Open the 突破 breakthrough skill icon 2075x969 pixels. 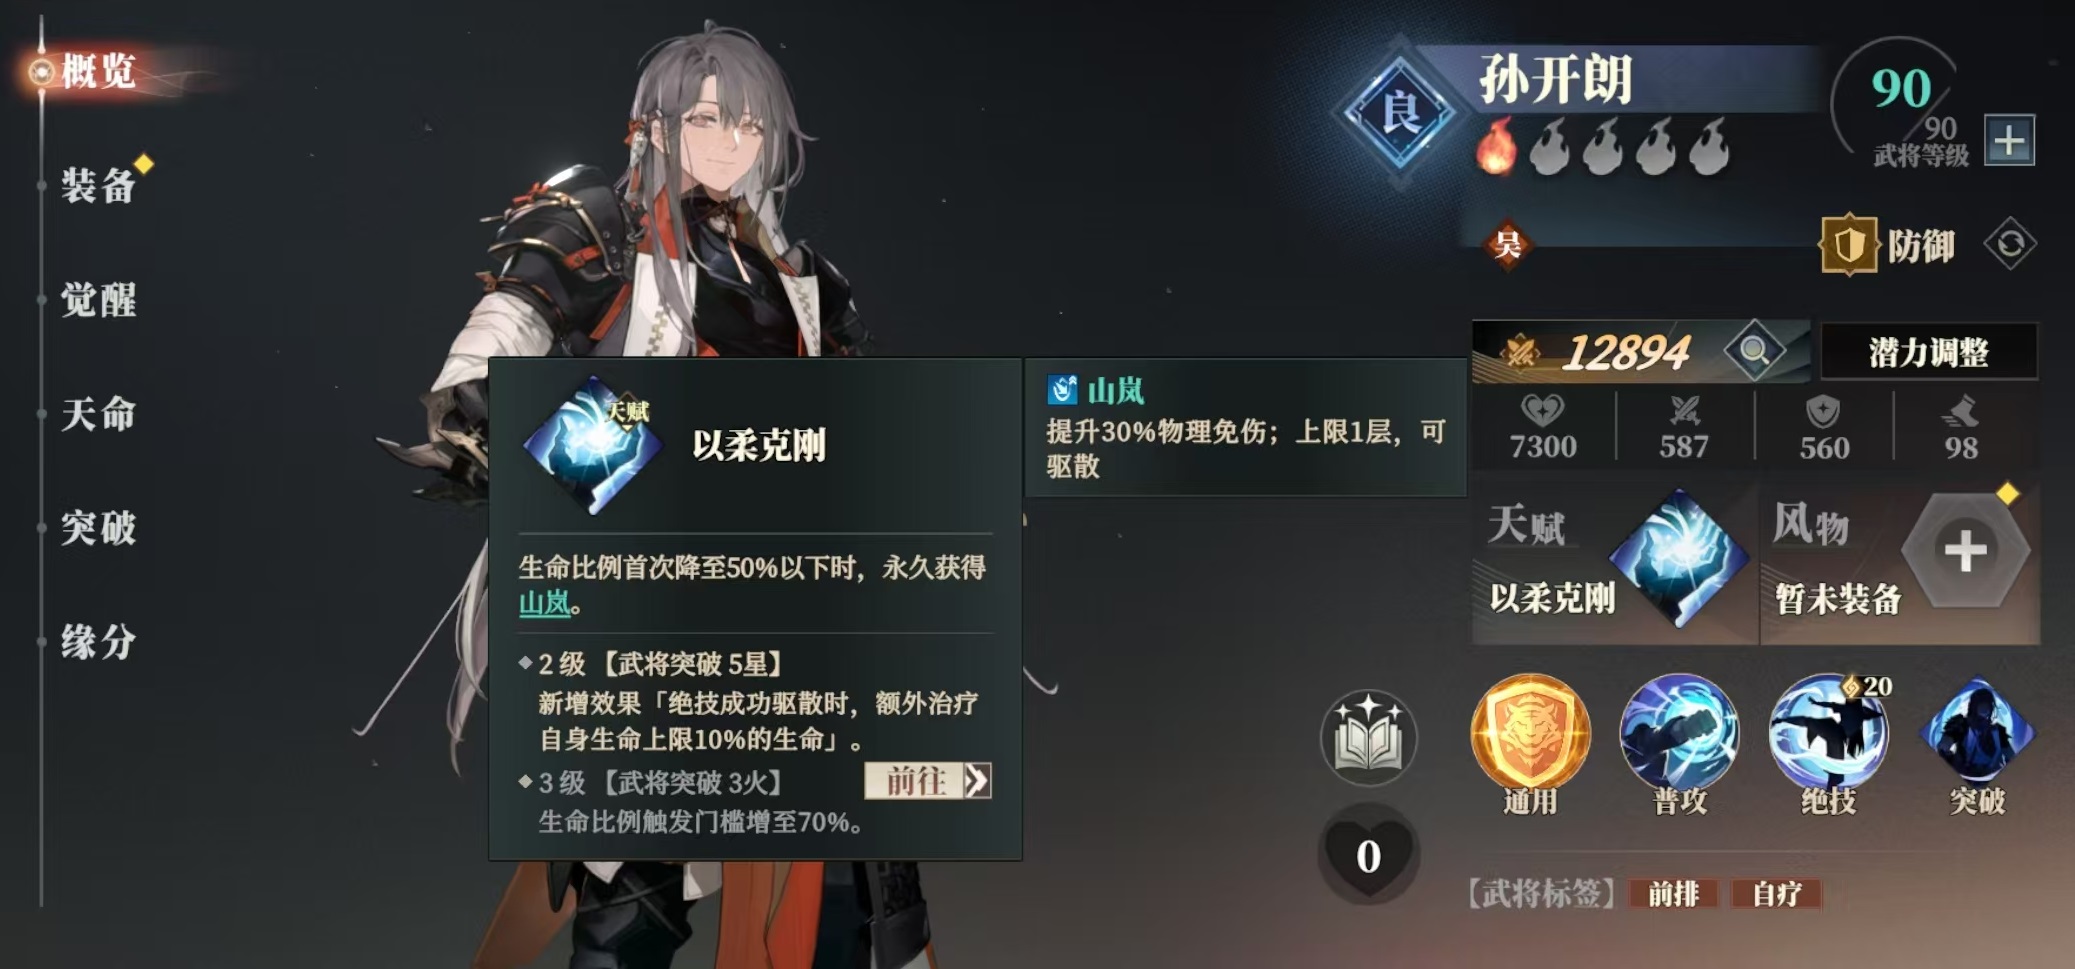pos(1977,733)
